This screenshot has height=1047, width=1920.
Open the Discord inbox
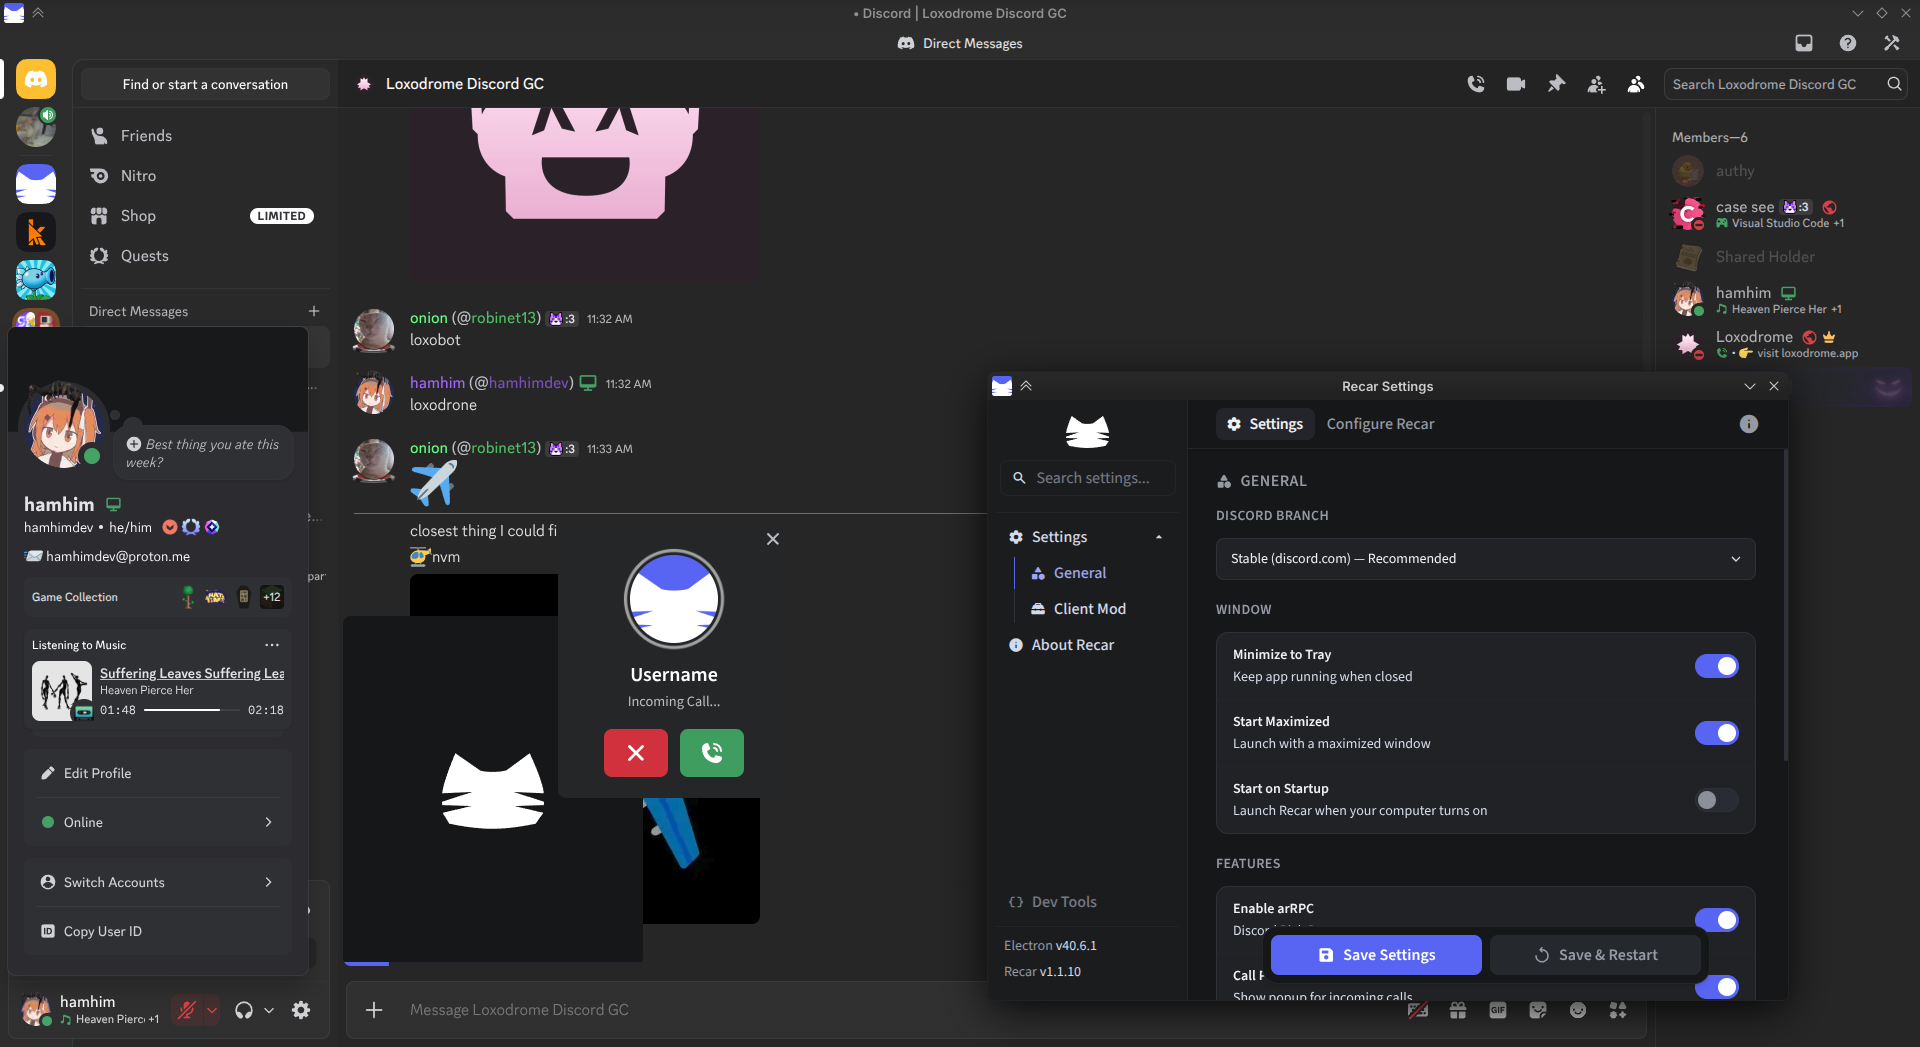point(1804,43)
